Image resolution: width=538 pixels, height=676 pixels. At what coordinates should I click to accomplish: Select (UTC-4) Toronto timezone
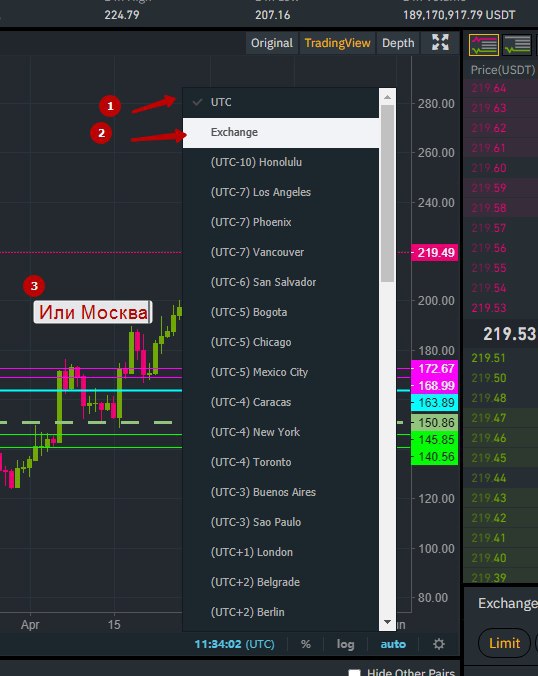tap(281, 462)
